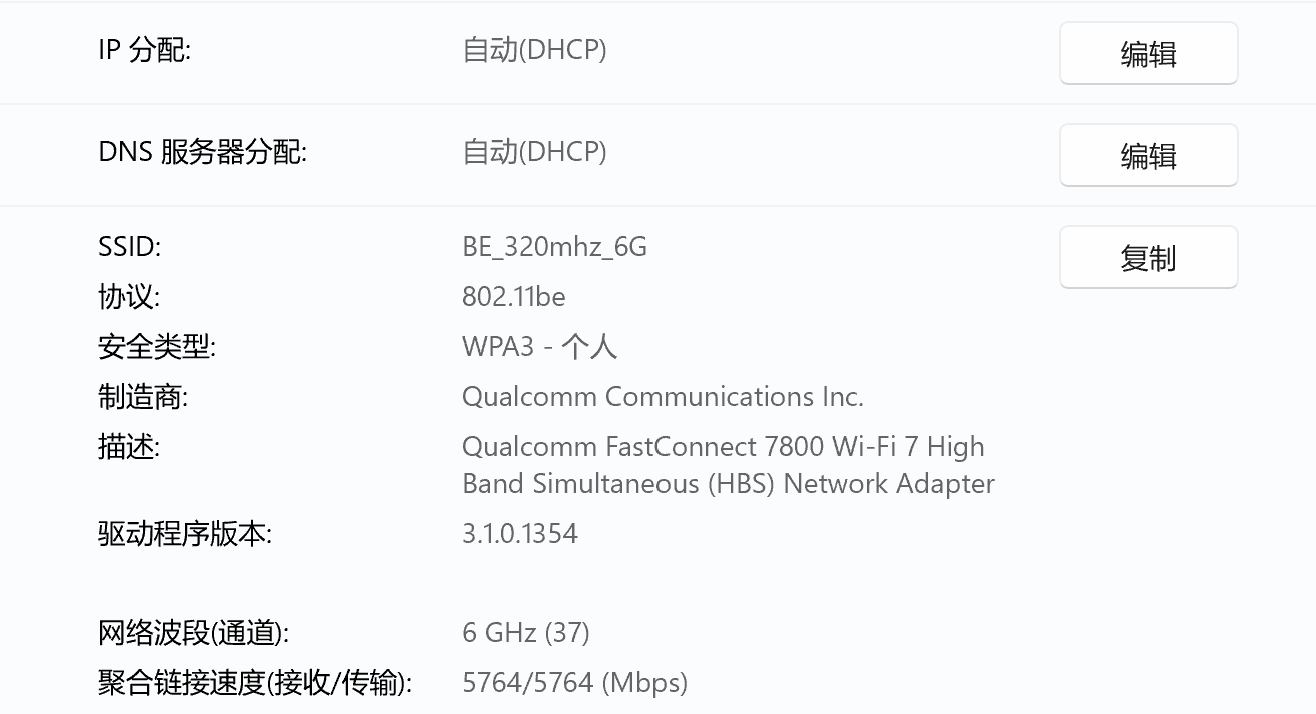Image resolution: width=1316 pixels, height=714 pixels.
Task: Click the WPA3 - 个人 security value
Action: [539, 347]
